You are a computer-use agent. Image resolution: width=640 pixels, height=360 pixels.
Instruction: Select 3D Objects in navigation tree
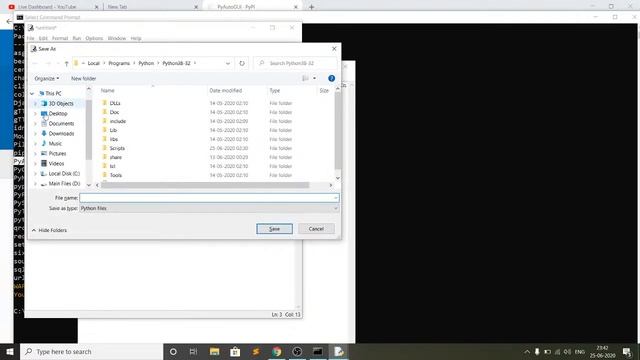point(61,104)
